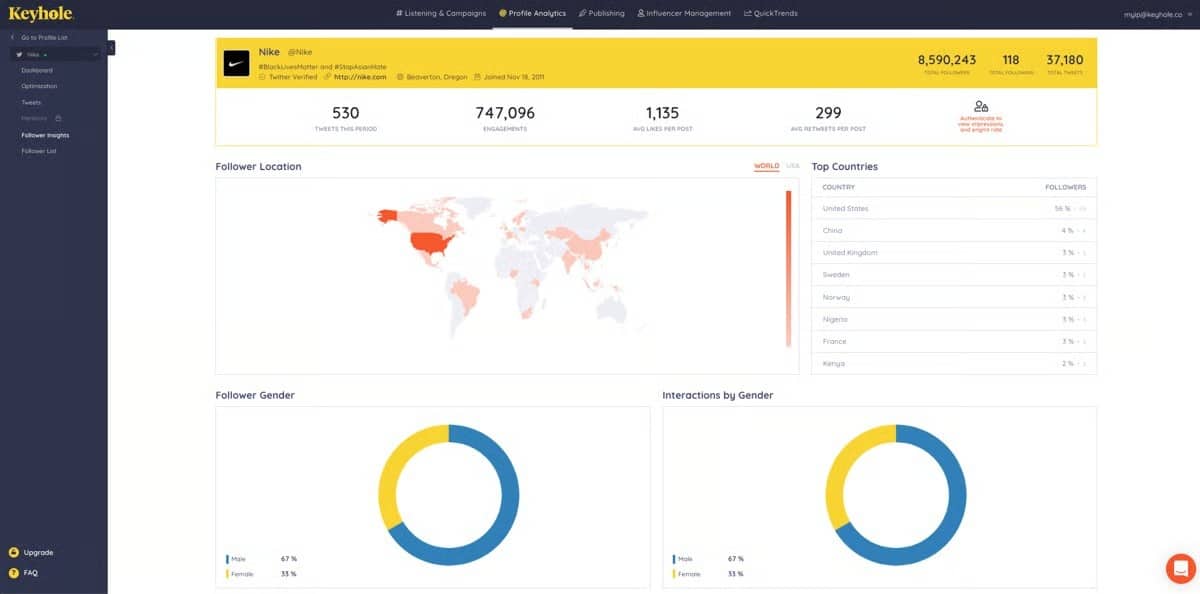Click the Keyhole logo
Screen dimensions: 1200x594
pyautogui.click(x=41, y=13)
